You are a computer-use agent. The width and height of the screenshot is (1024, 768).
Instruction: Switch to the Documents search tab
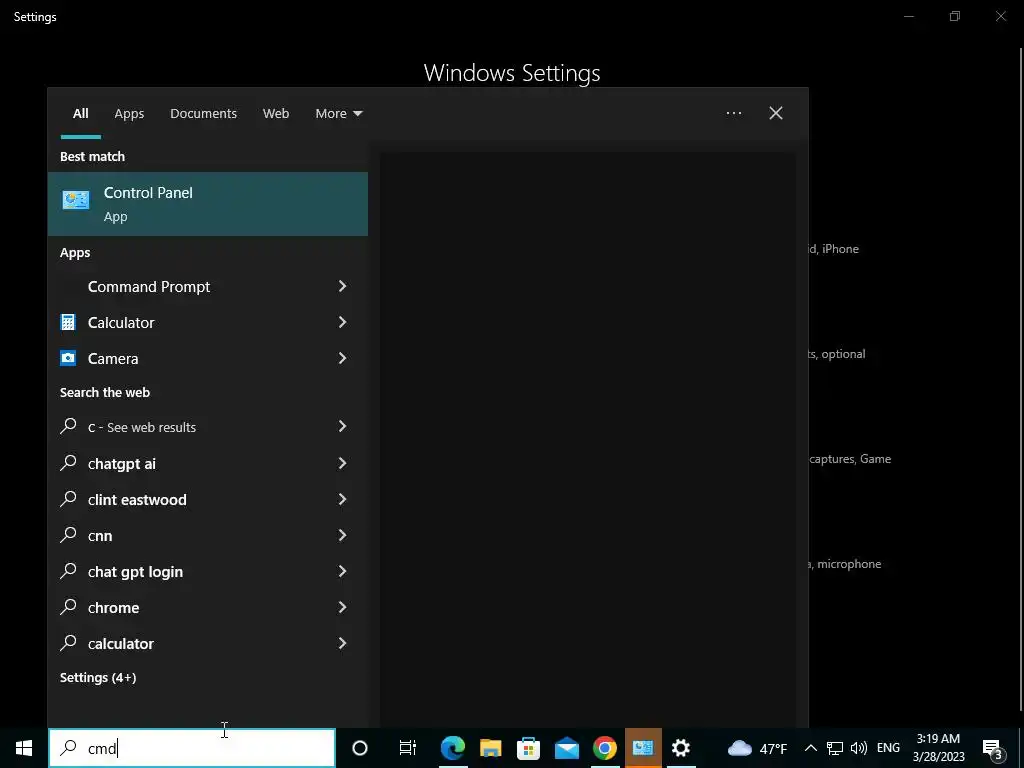point(203,114)
